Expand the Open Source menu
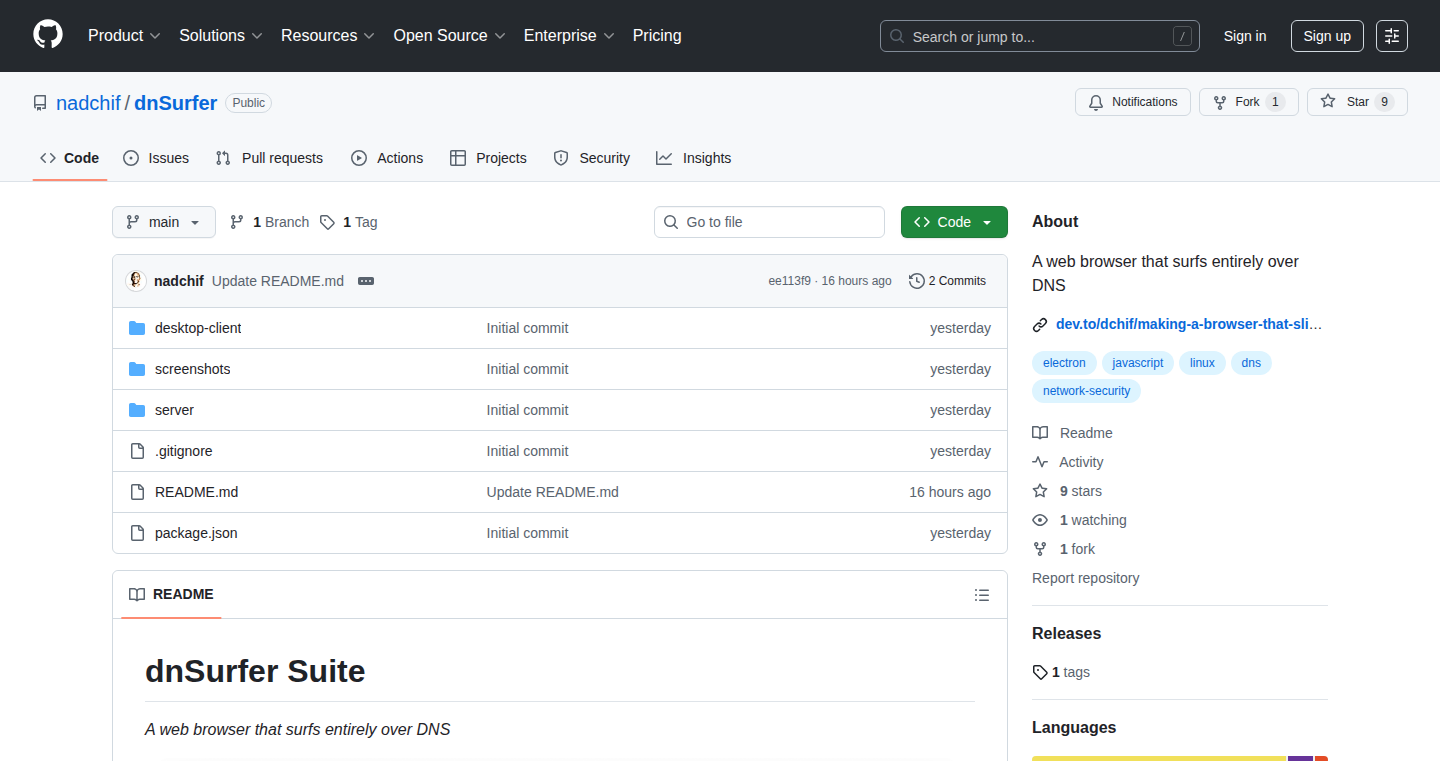 pyautogui.click(x=450, y=36)
